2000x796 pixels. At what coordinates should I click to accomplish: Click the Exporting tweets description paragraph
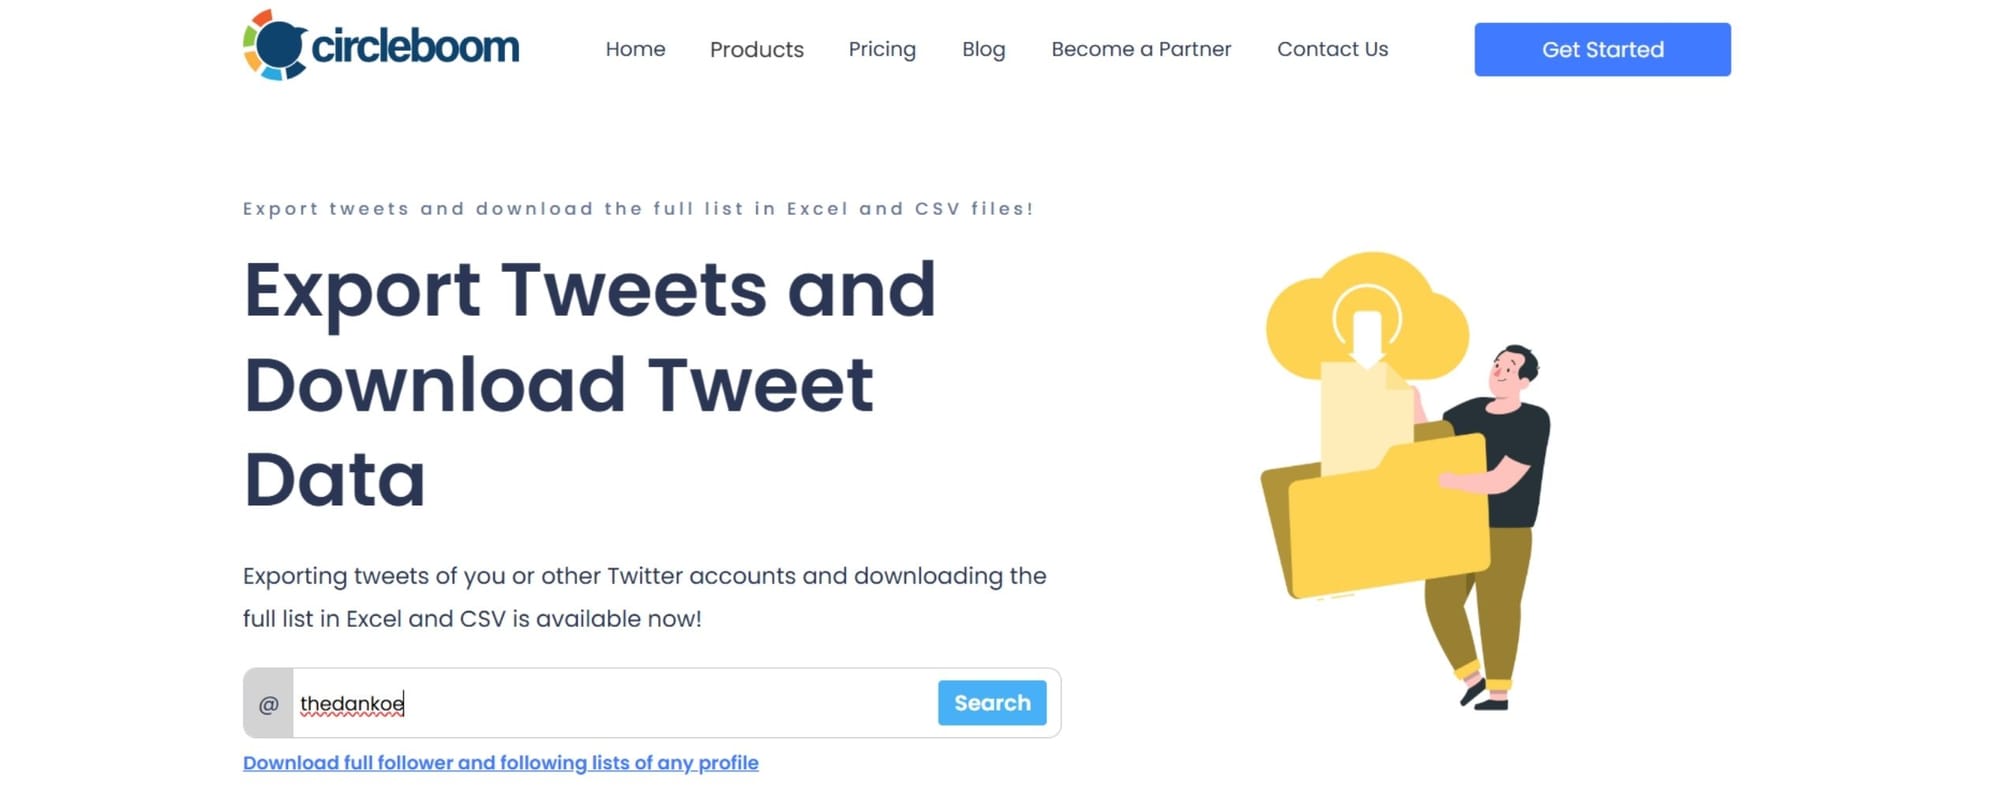pos(644,597)
